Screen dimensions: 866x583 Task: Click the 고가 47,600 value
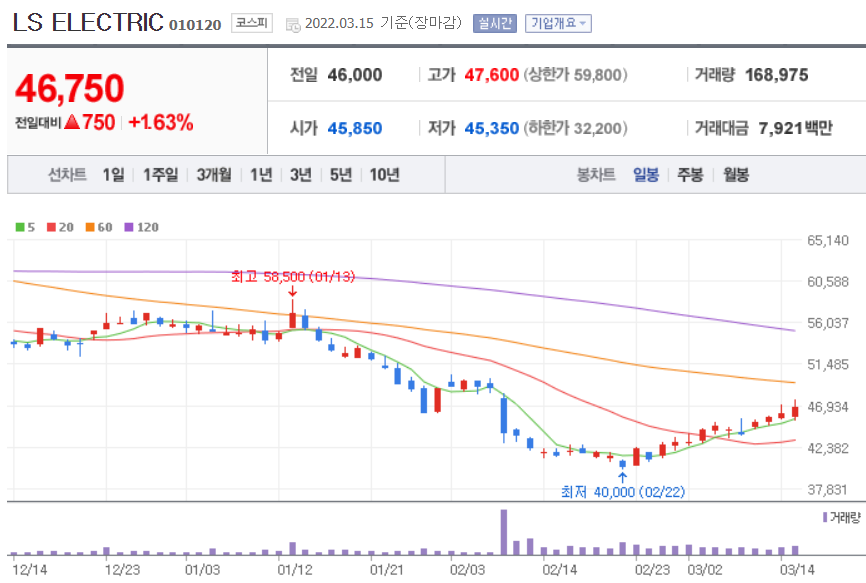[x=492, y=75]
